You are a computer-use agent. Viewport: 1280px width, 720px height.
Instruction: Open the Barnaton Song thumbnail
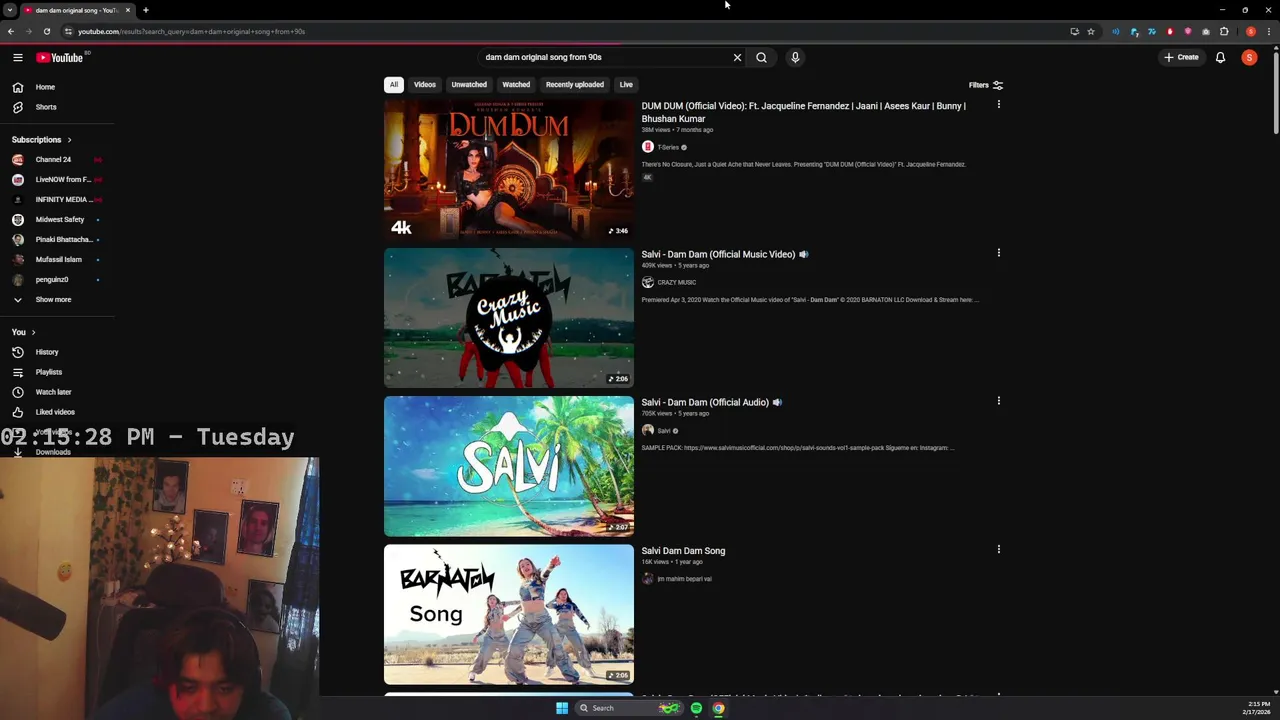[x=509, y=614]
